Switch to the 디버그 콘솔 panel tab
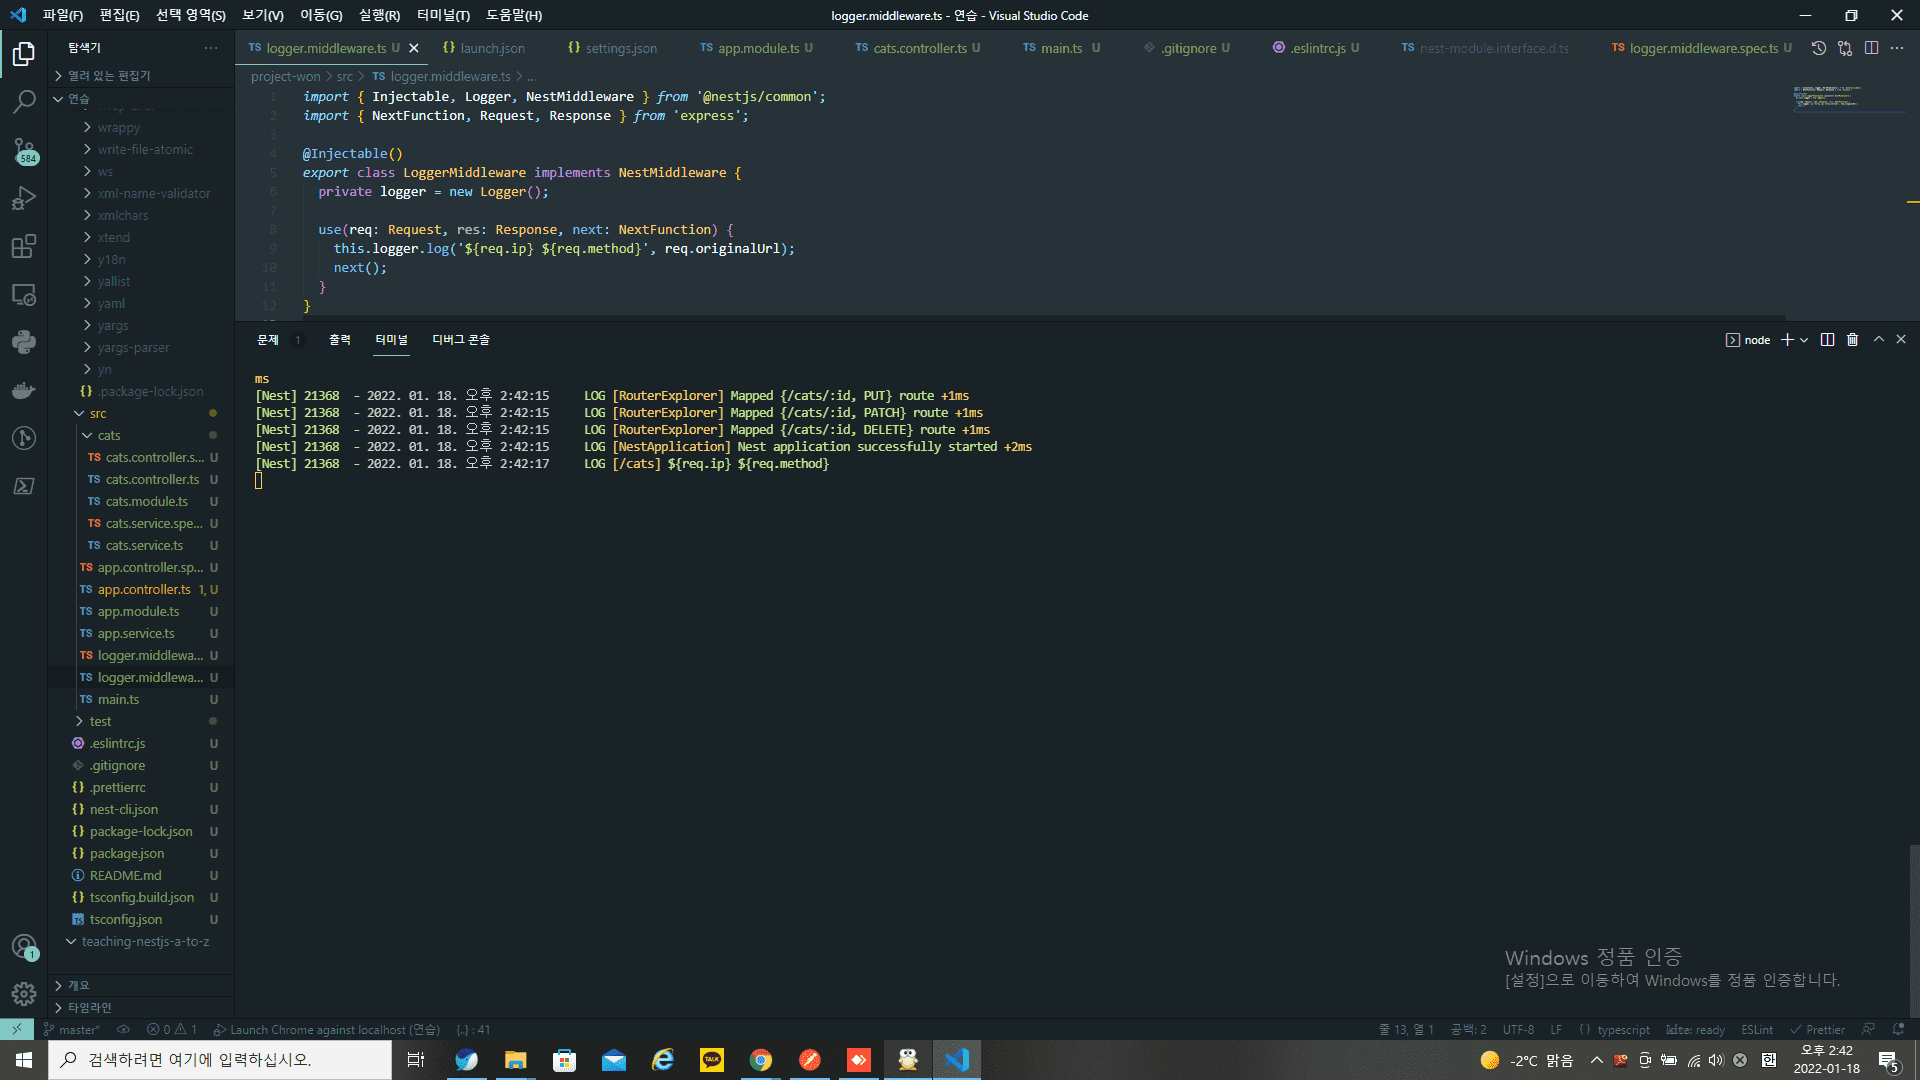Viewport: 1920px width, 1080px height. [460, 340]
